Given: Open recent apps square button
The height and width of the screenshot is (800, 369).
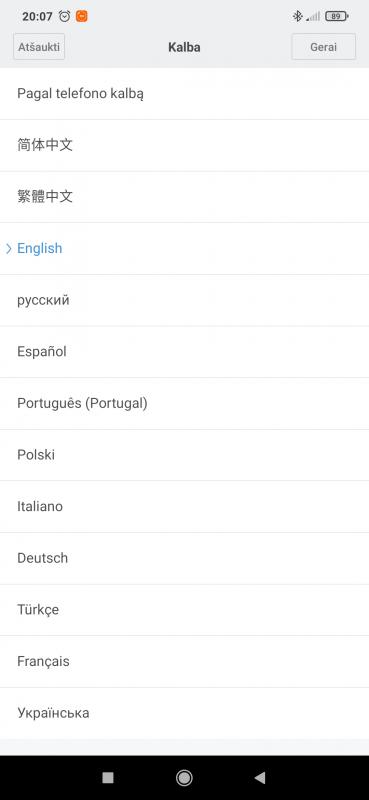Looking at the screenshot, I should 108,778.
